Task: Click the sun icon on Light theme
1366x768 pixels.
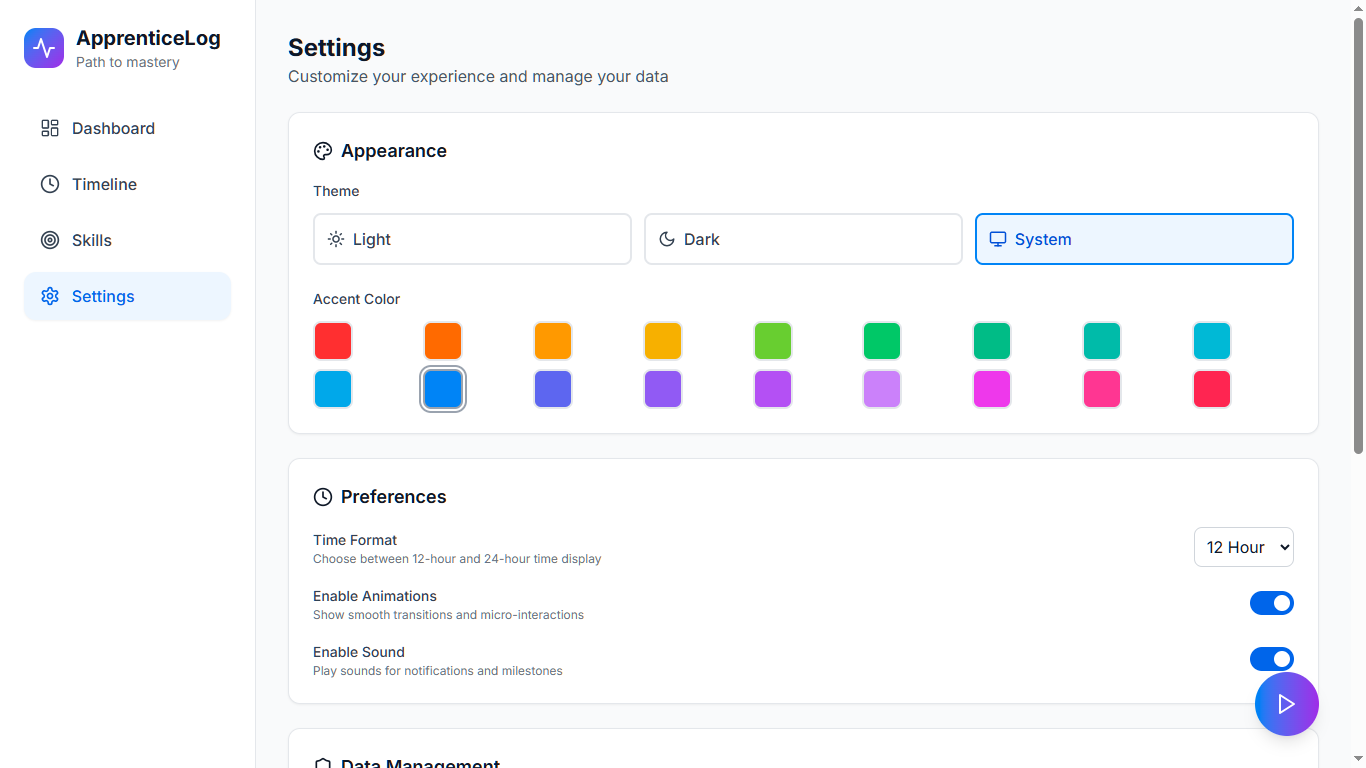Action: [x=336, y=239]
